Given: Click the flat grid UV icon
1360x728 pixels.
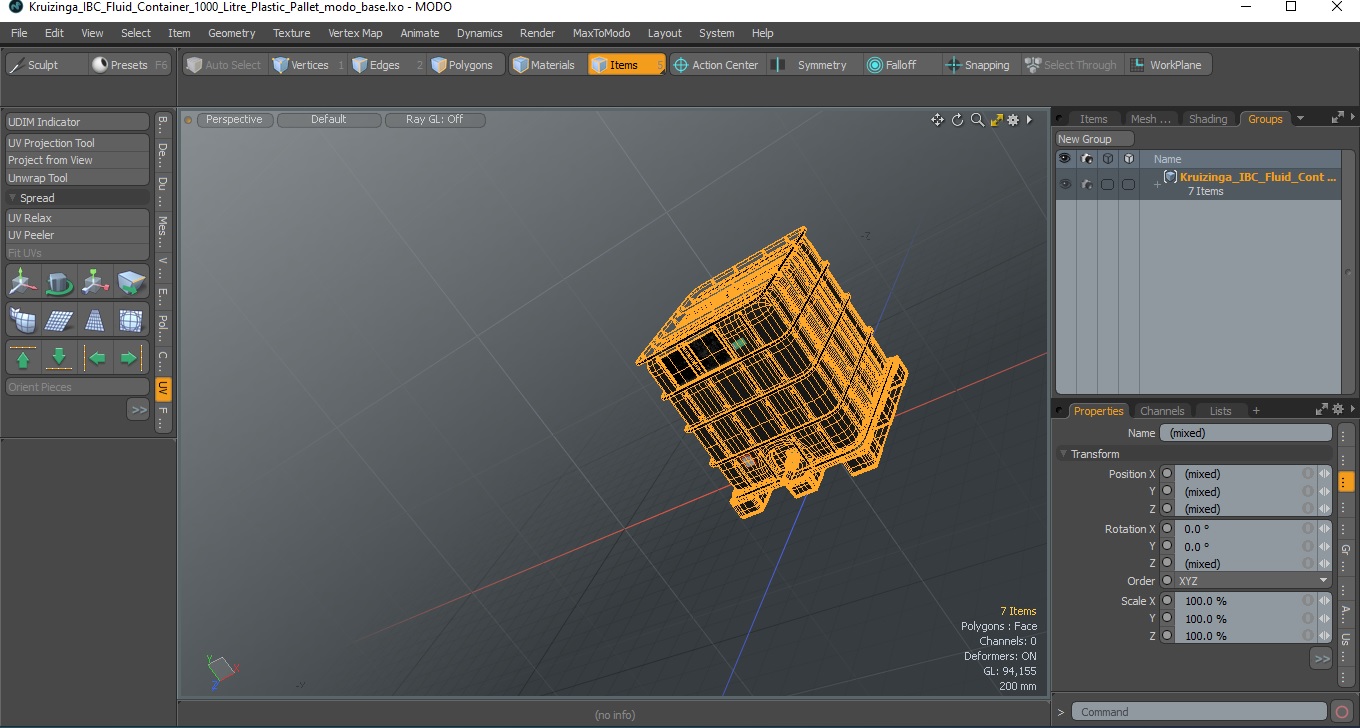Looking at the screenshot, I should (x=59, y=320).
